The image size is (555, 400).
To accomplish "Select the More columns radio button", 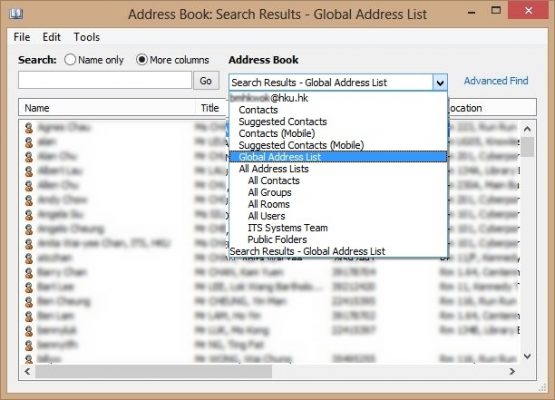I will coord(142,59).
